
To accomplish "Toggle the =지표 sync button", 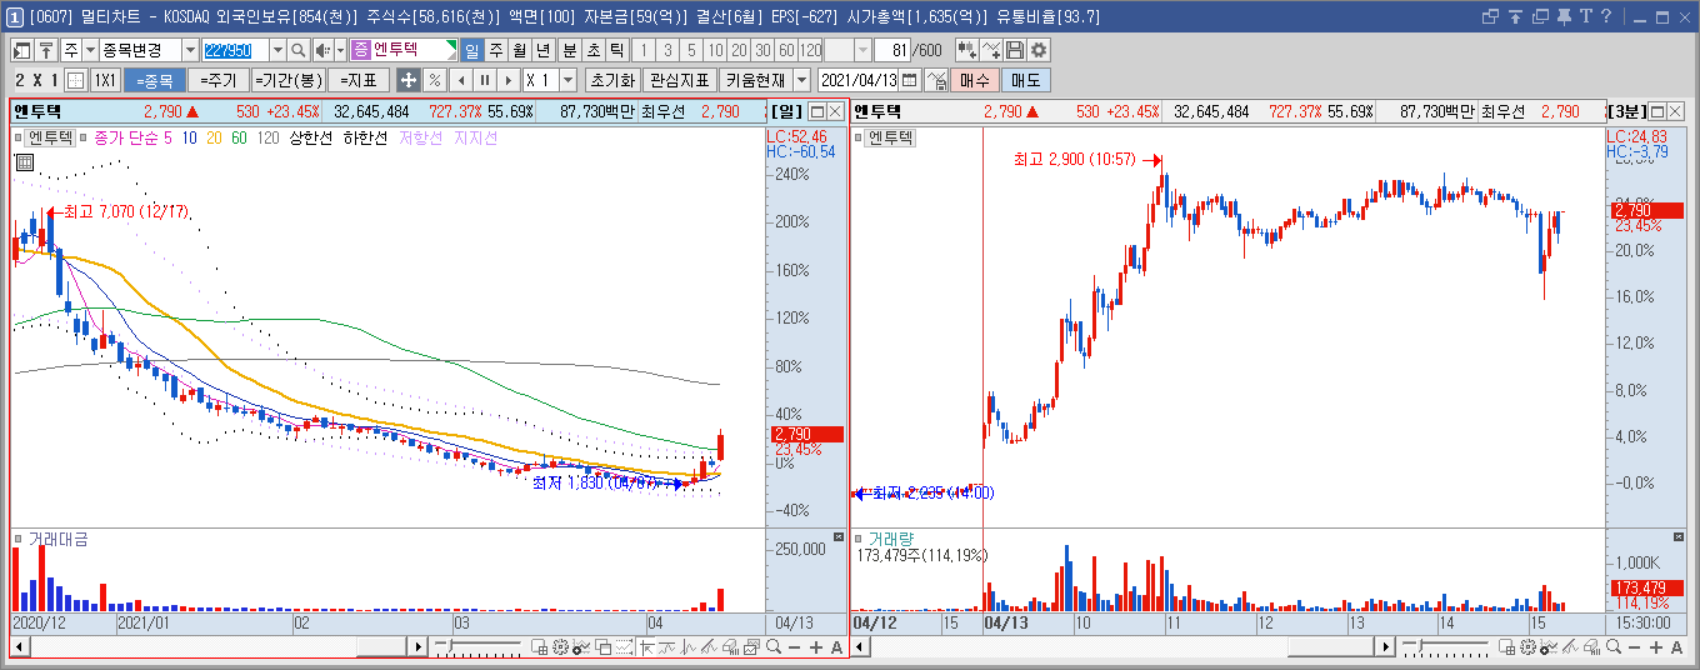I will (359, 80).
